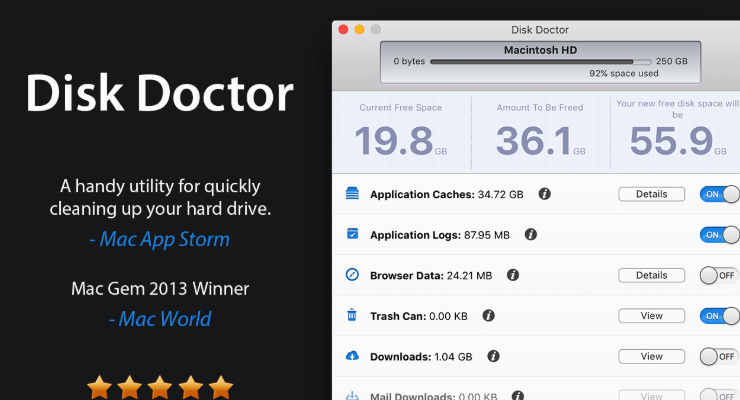Click the '0 bytes' label
The width and height of the screenshot is (740, 400).
coord(409,61)
